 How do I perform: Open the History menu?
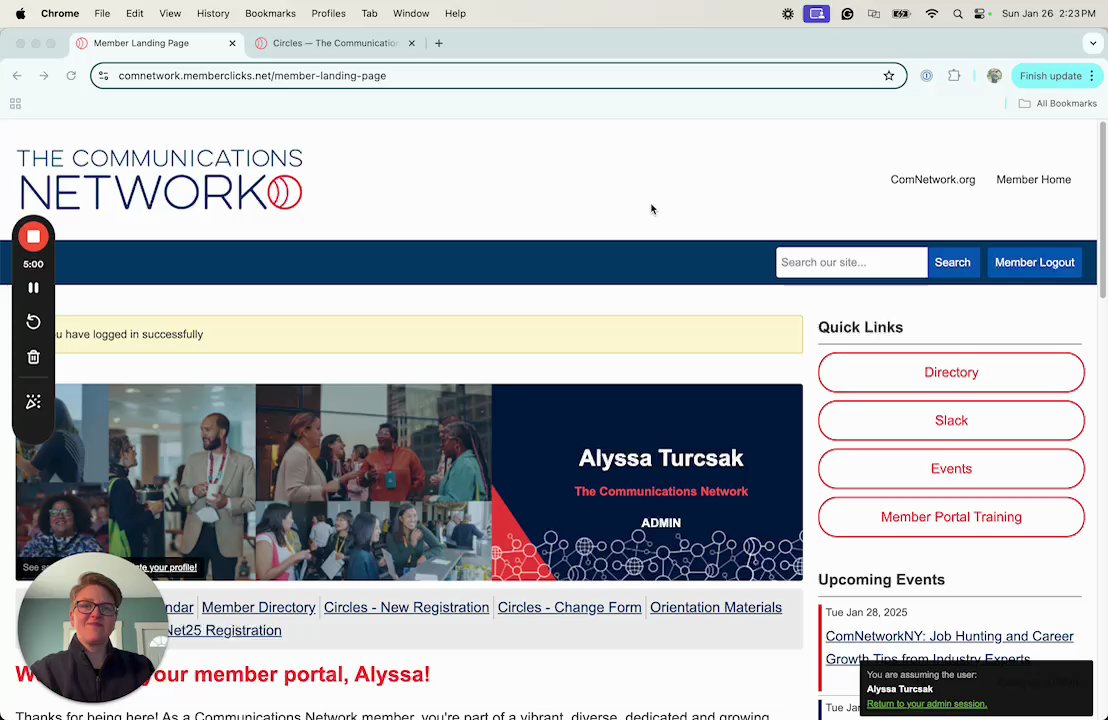[x=213, y=13]
